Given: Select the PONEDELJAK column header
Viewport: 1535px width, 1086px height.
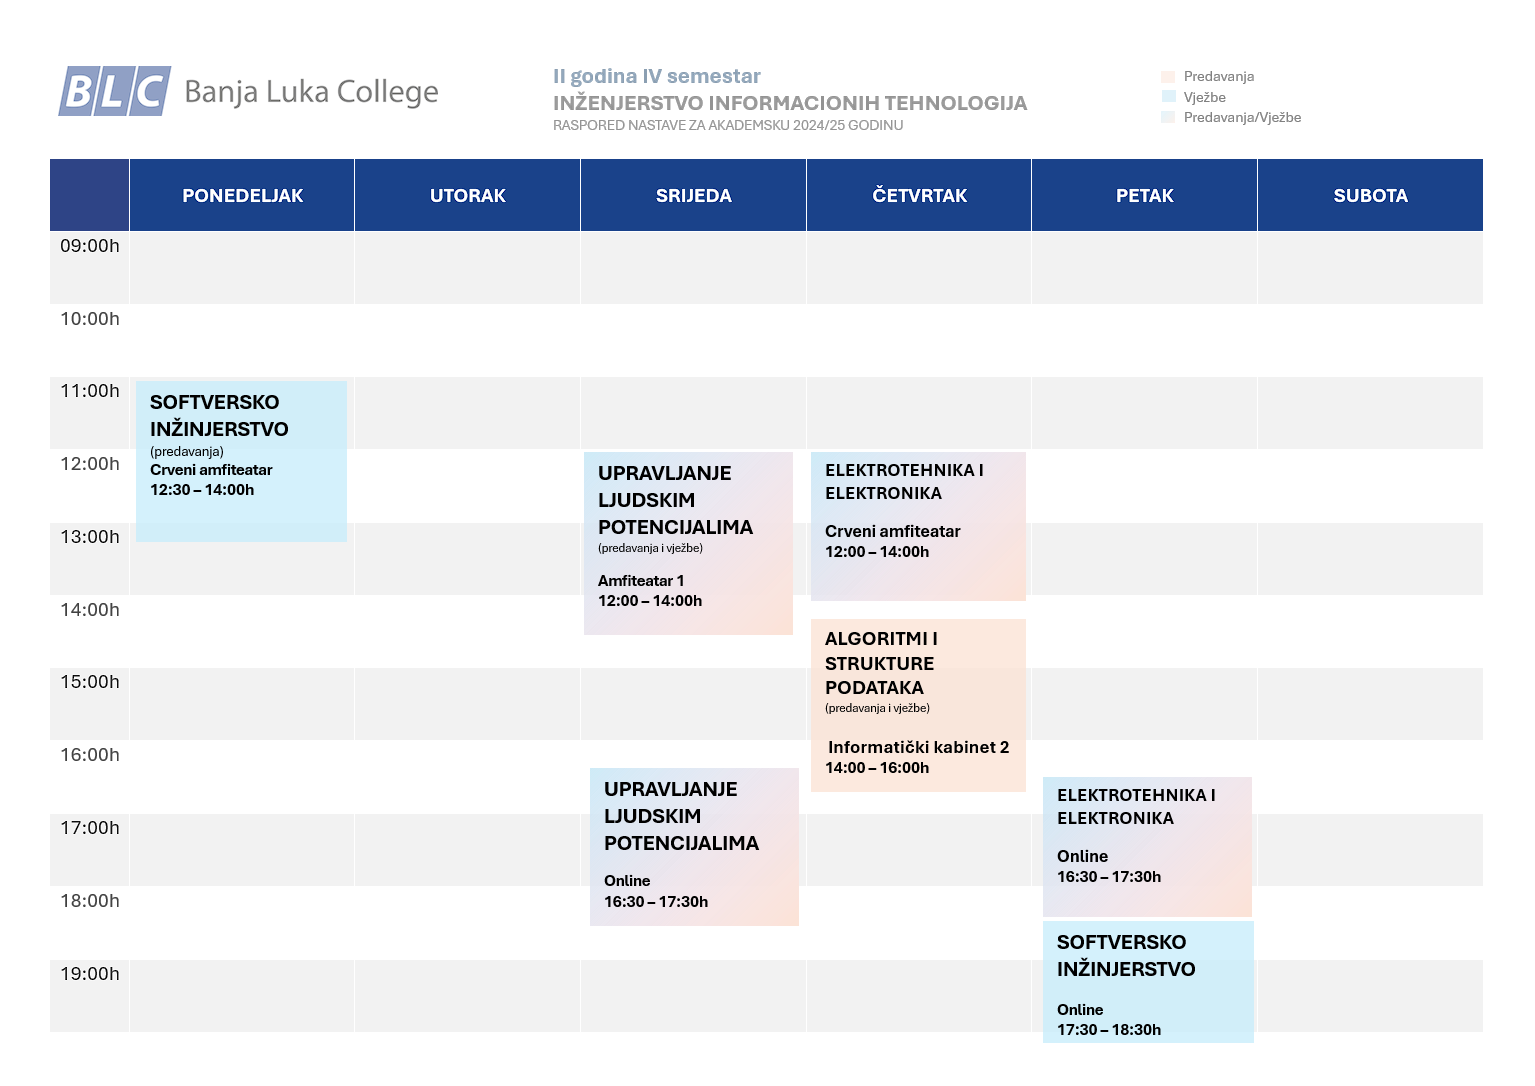Looking at the screenshot, I should pos(242,195).
